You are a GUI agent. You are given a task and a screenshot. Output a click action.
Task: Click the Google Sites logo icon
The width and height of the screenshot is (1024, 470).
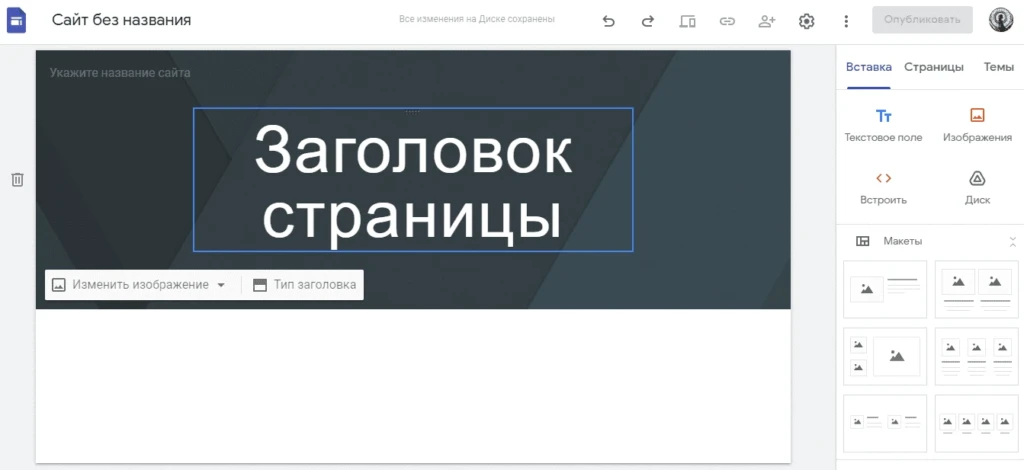pyautogui.click(x=16, y=20)
